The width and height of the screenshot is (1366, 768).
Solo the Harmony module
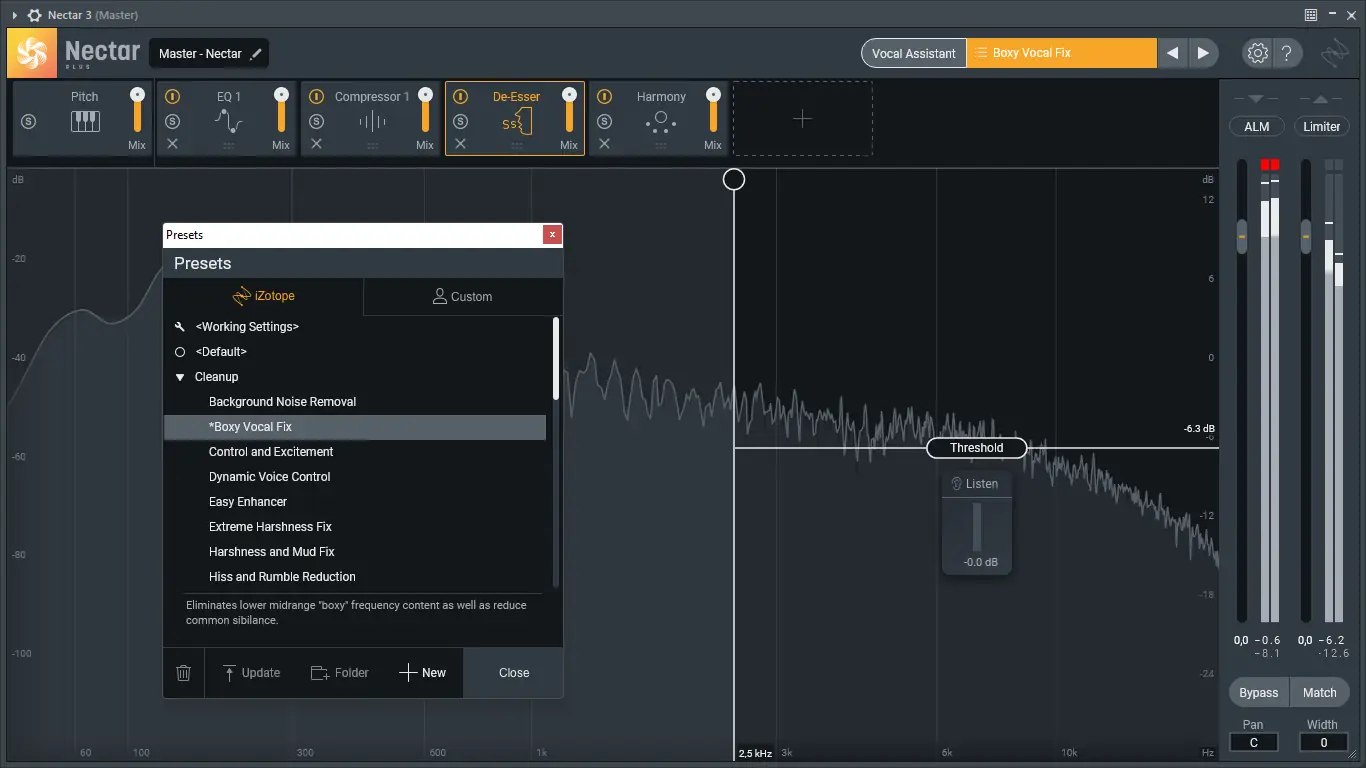click(605, 122)
